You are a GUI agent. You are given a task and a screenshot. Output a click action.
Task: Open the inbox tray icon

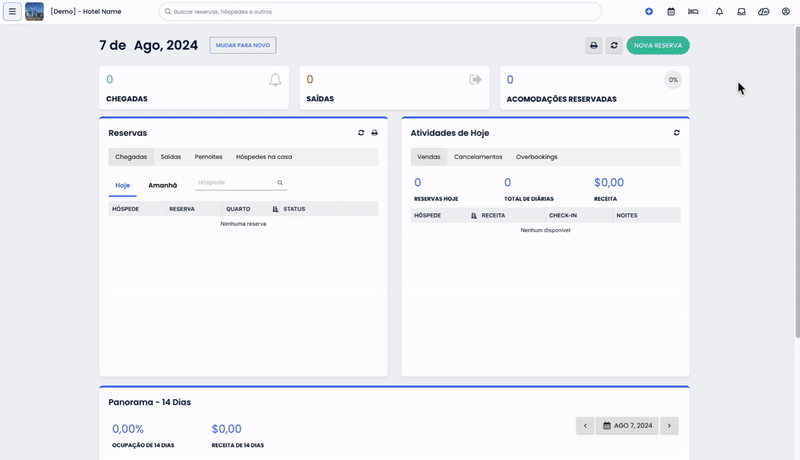point(742,12)
